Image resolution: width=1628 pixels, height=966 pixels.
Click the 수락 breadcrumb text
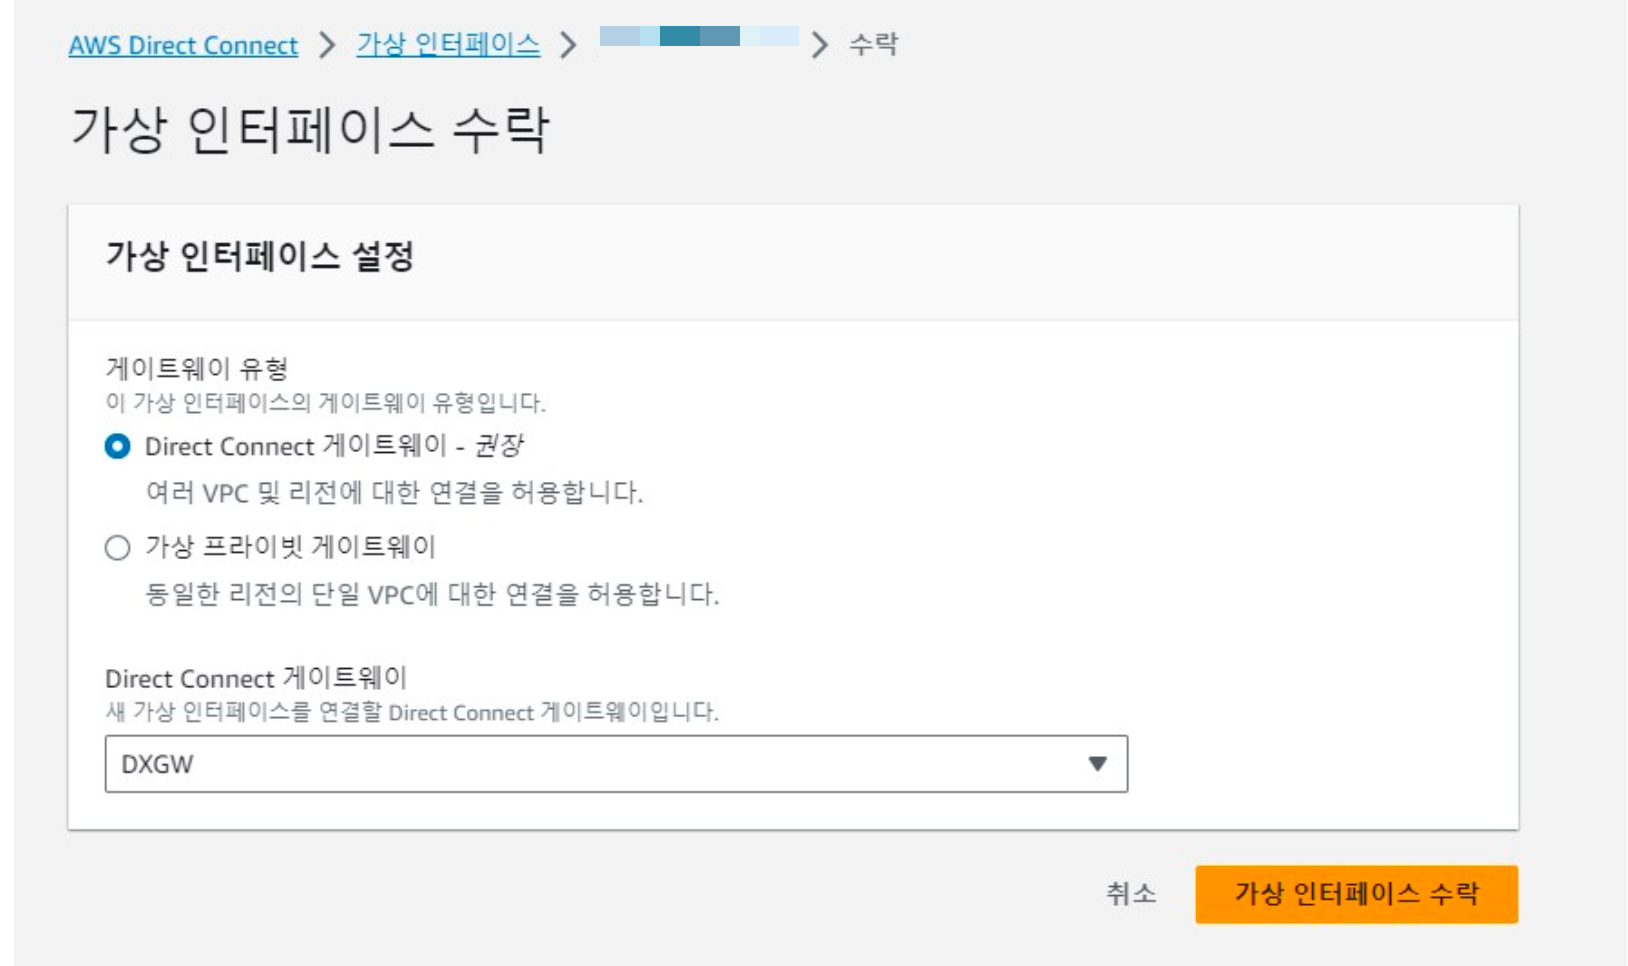873,45
